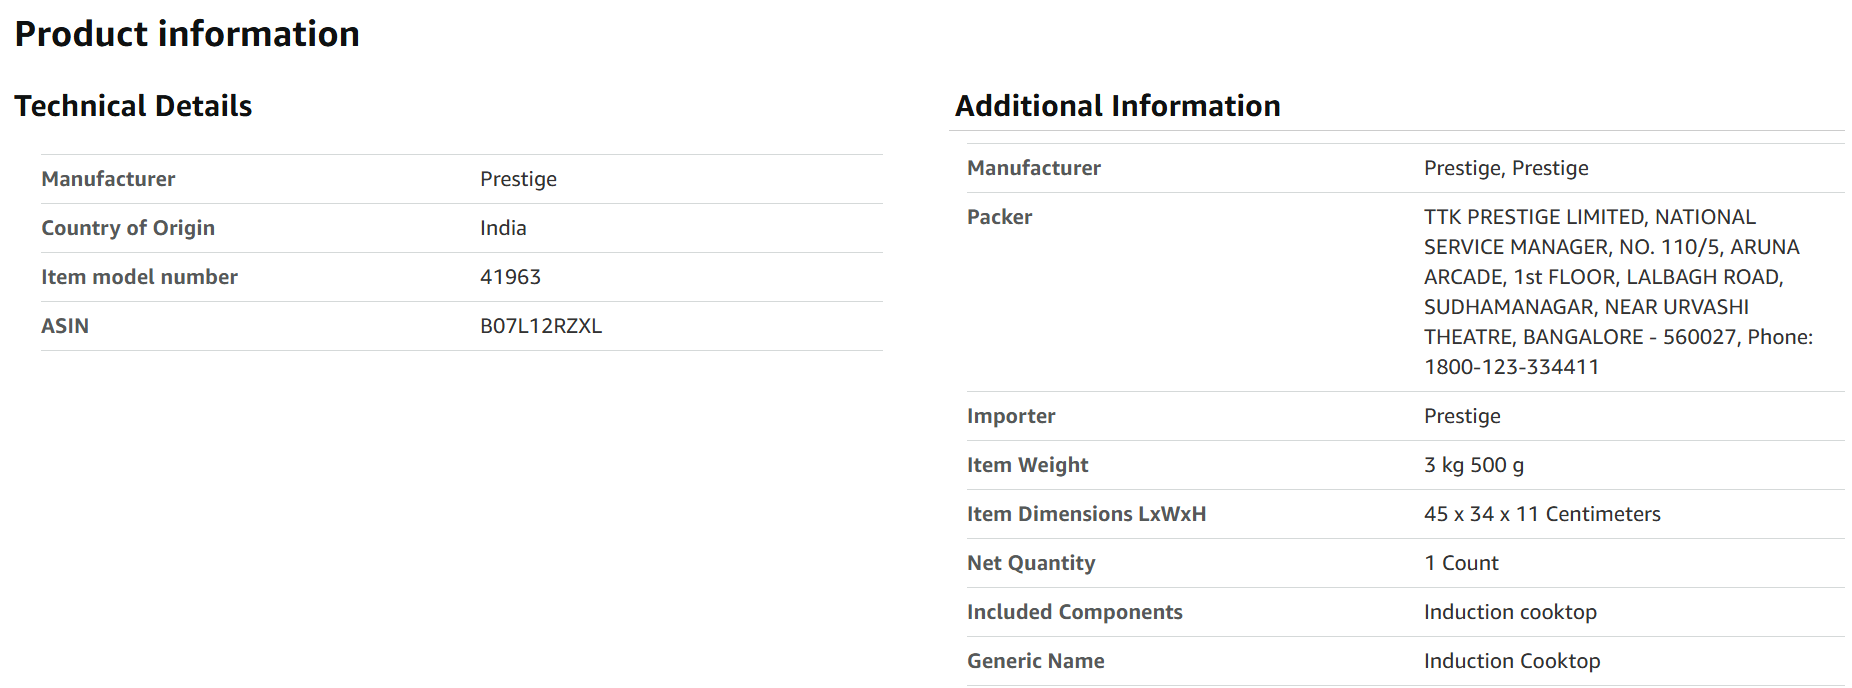
Task: Click the 1 Count value
Action: tap(1461, 563)
